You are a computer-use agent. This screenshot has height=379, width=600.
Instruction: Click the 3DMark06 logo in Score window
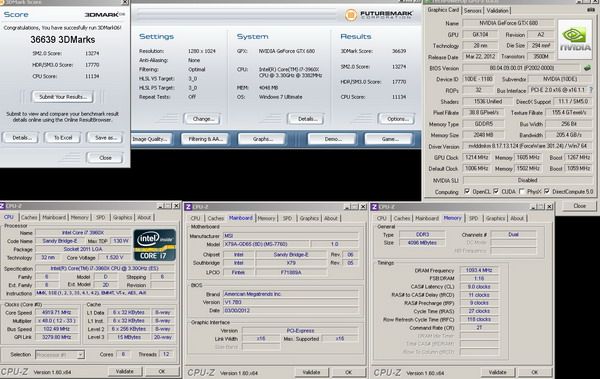tap(105, 15)
